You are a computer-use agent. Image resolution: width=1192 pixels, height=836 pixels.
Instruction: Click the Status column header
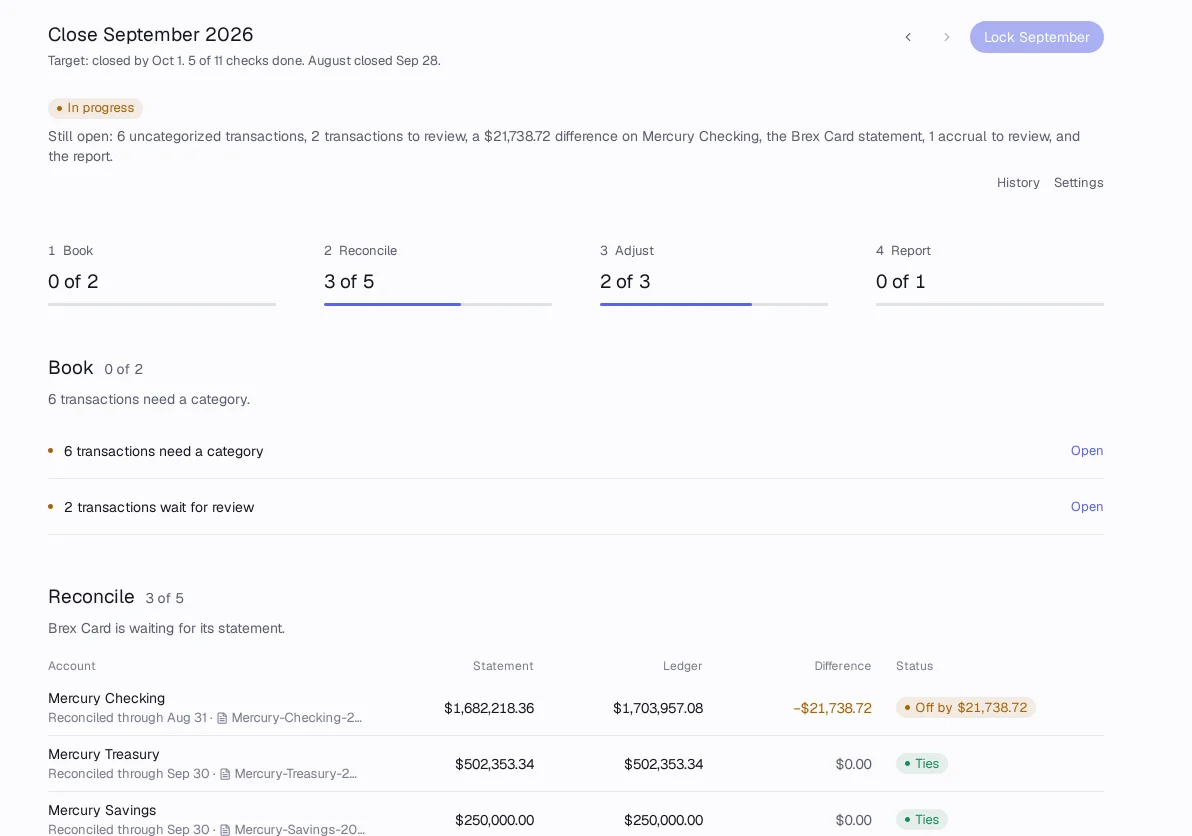(x=914, y=666)
